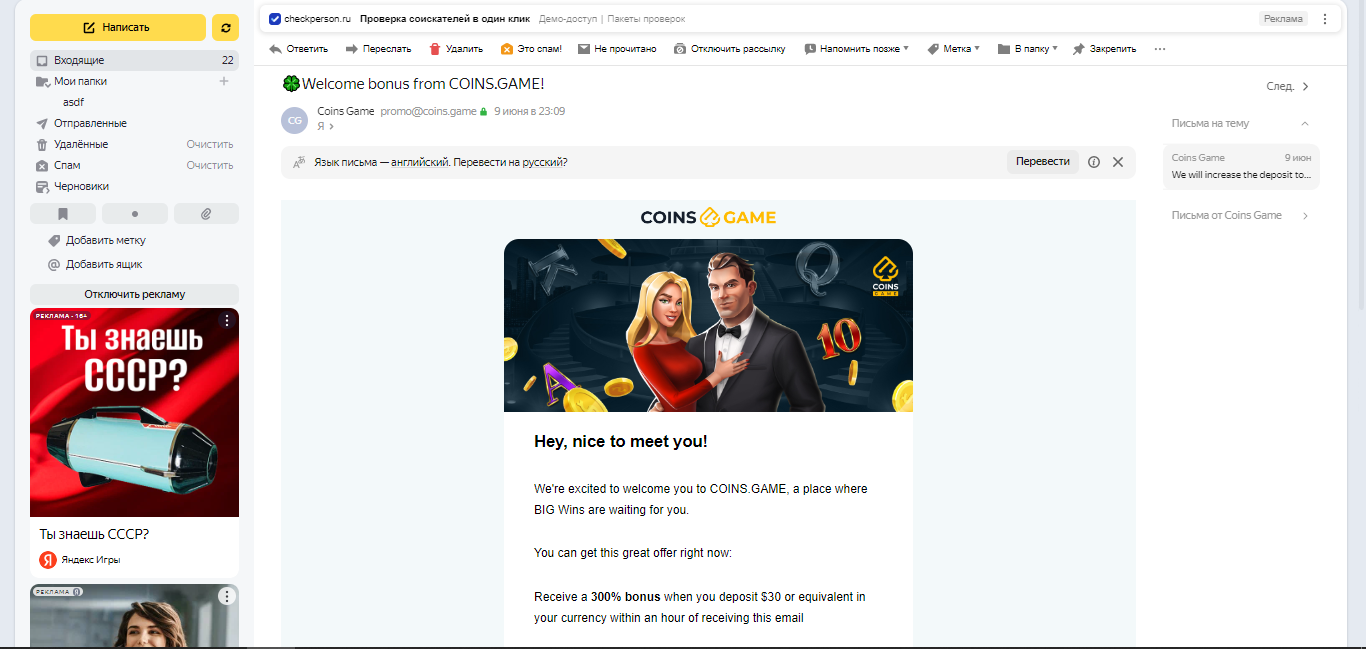Open the top ad banner options menu

[1325, 19]
